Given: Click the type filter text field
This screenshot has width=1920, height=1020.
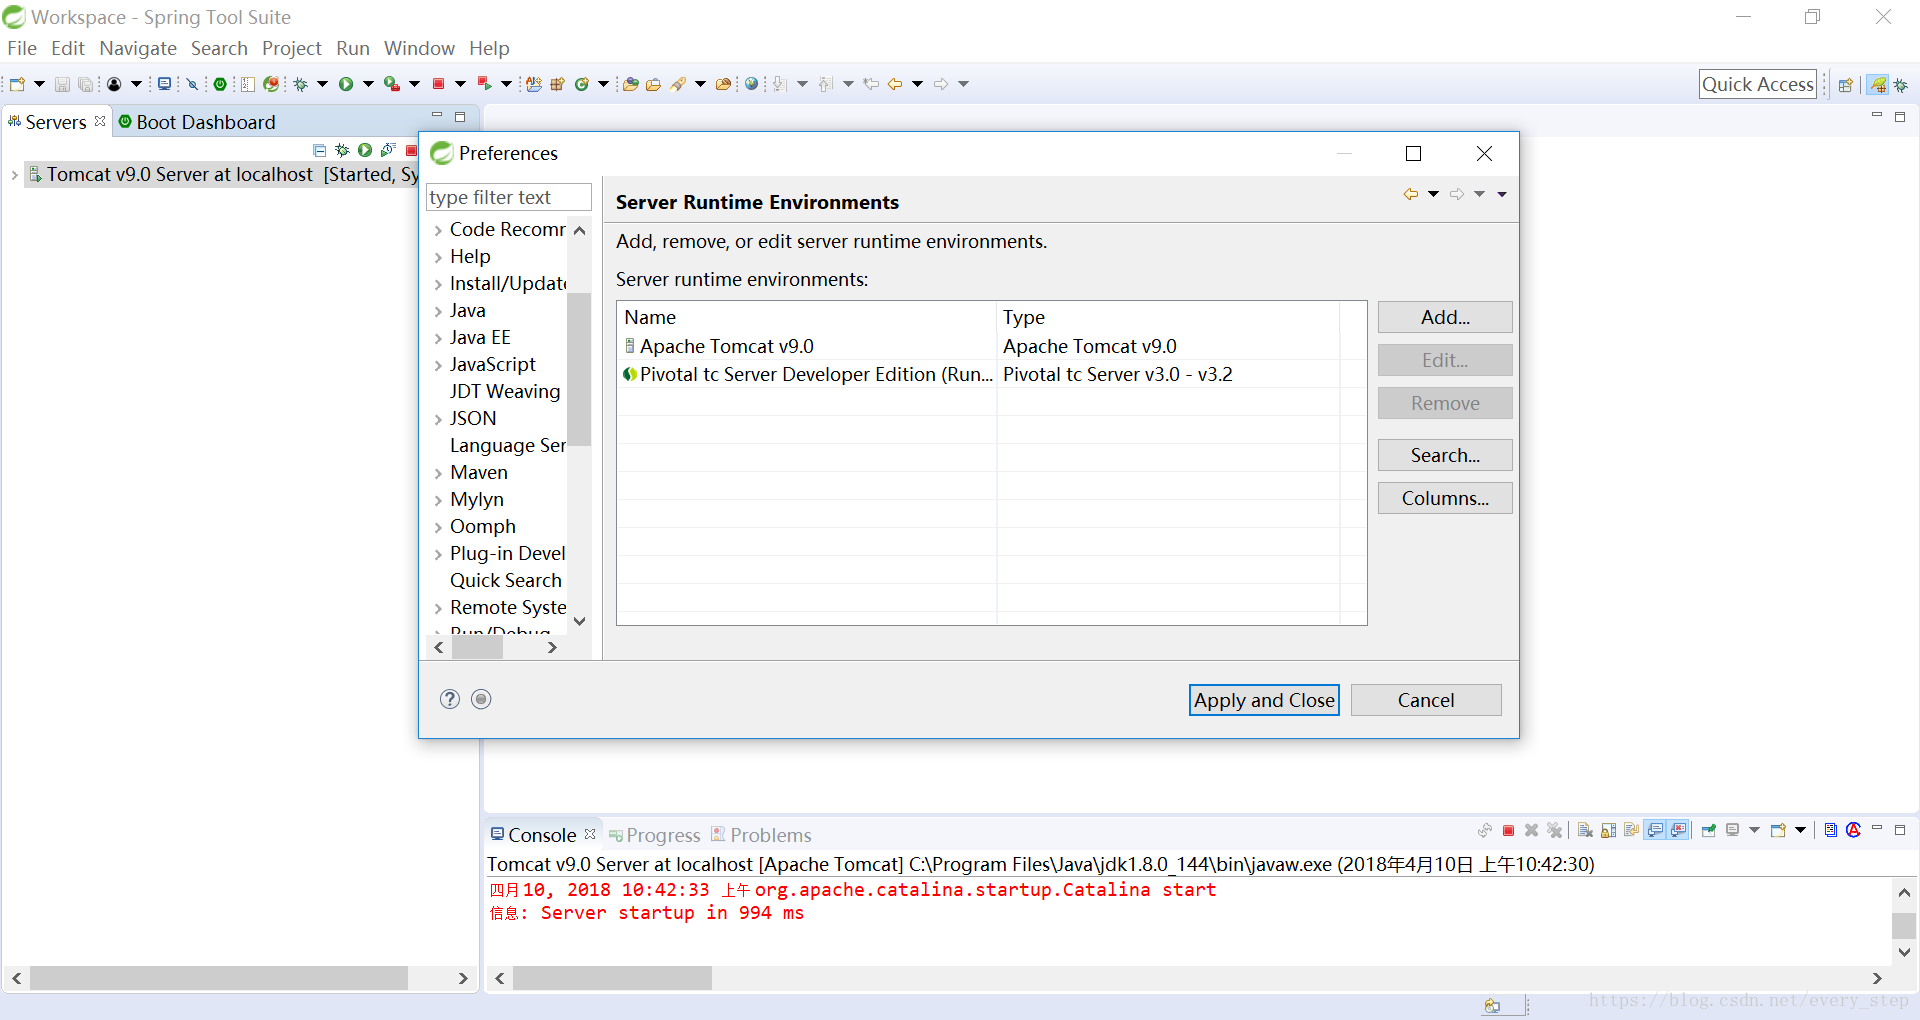Looking at the screenshot, I should 509,197.
